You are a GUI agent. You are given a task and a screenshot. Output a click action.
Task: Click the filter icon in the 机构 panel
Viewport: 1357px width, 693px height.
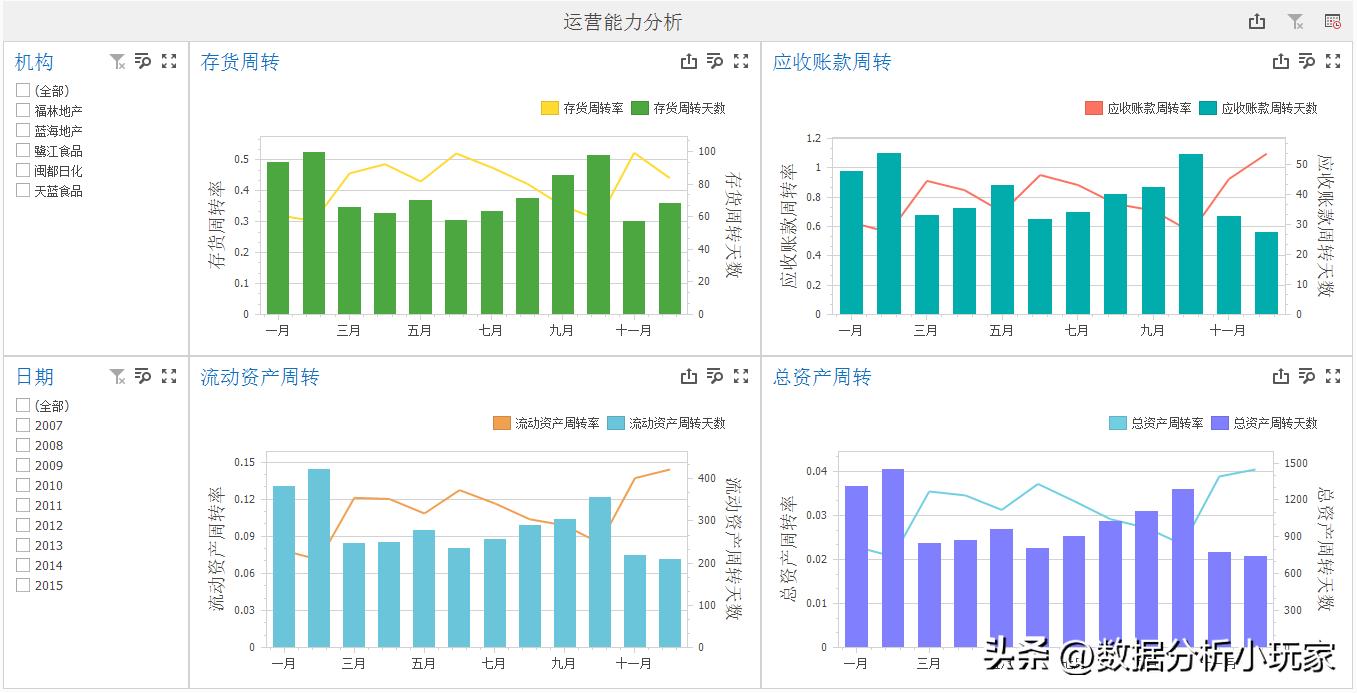tap(117, 61)
